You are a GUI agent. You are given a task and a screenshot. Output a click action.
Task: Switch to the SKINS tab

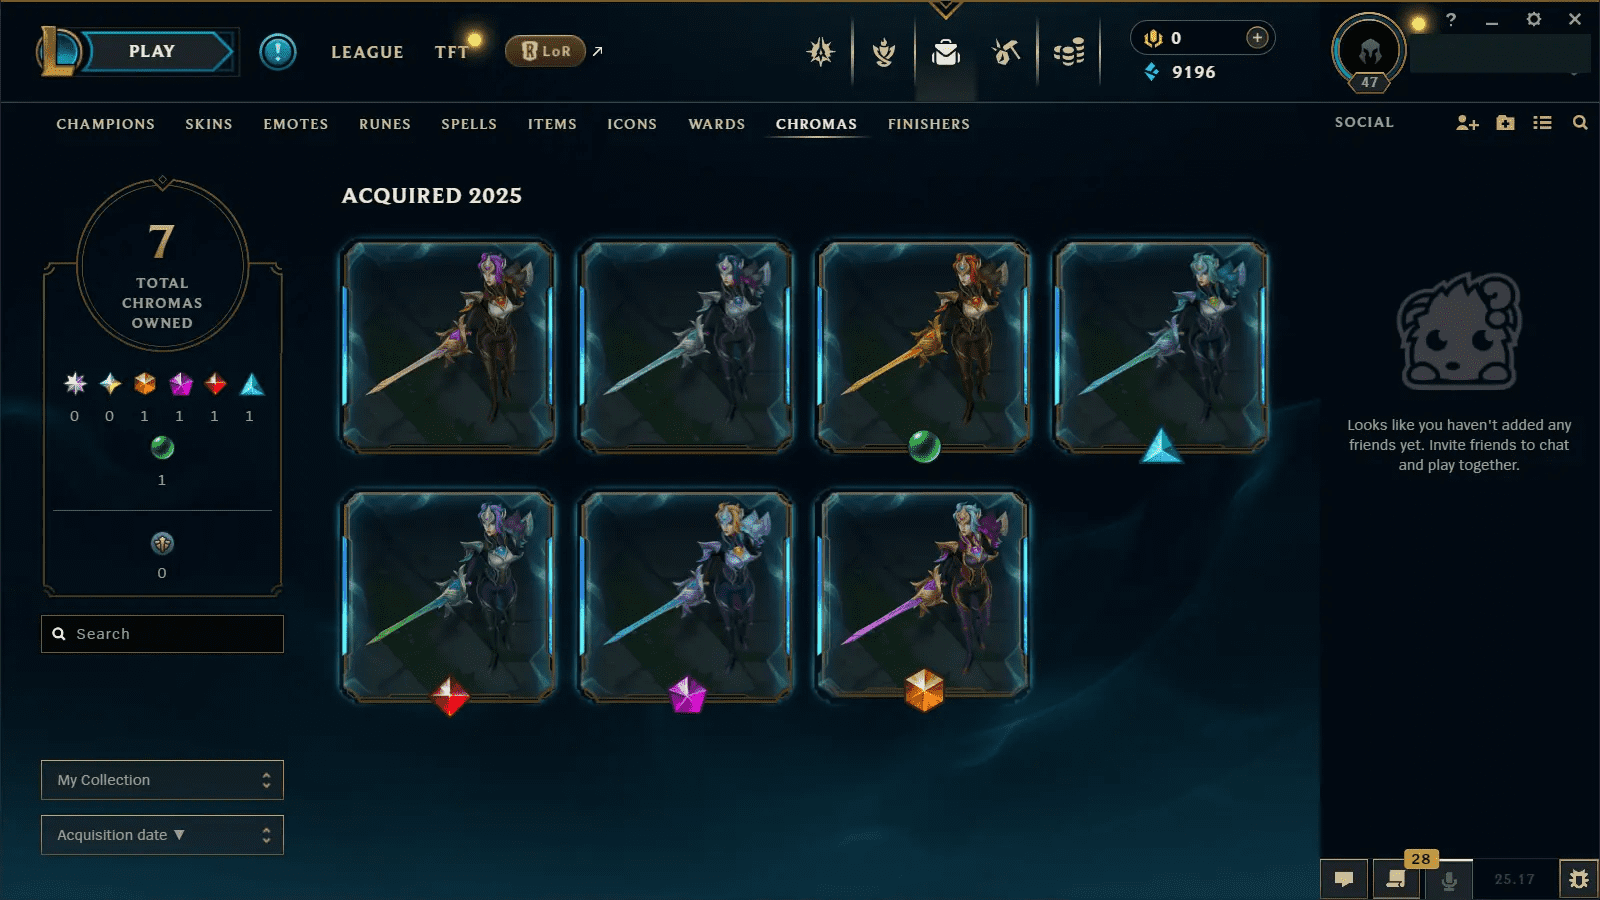[x=209, y=124]
